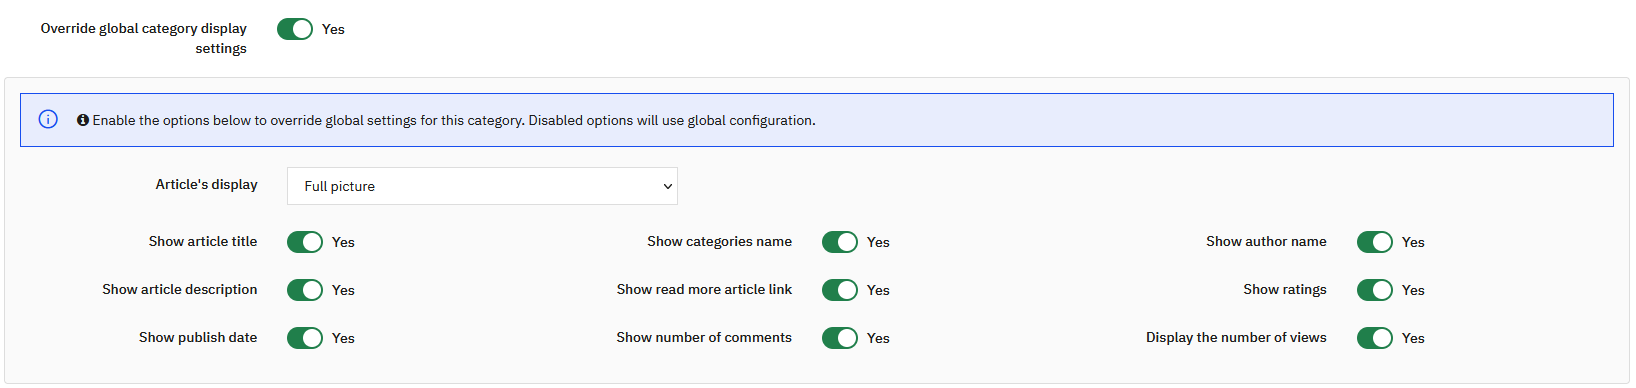The width and height of the screenshot is (1636, 388).
Task: Turn off Show author name toggle
Action: click(x=1375, y=242)
